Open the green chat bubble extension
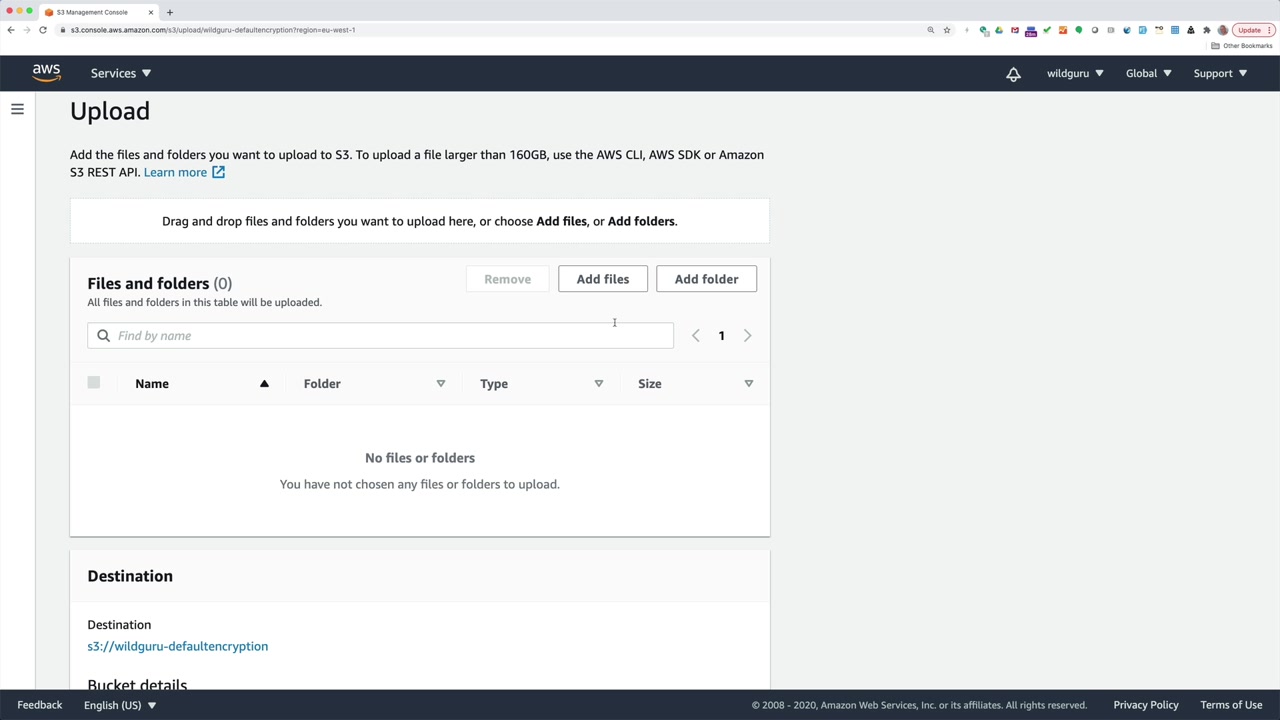 1079,30
